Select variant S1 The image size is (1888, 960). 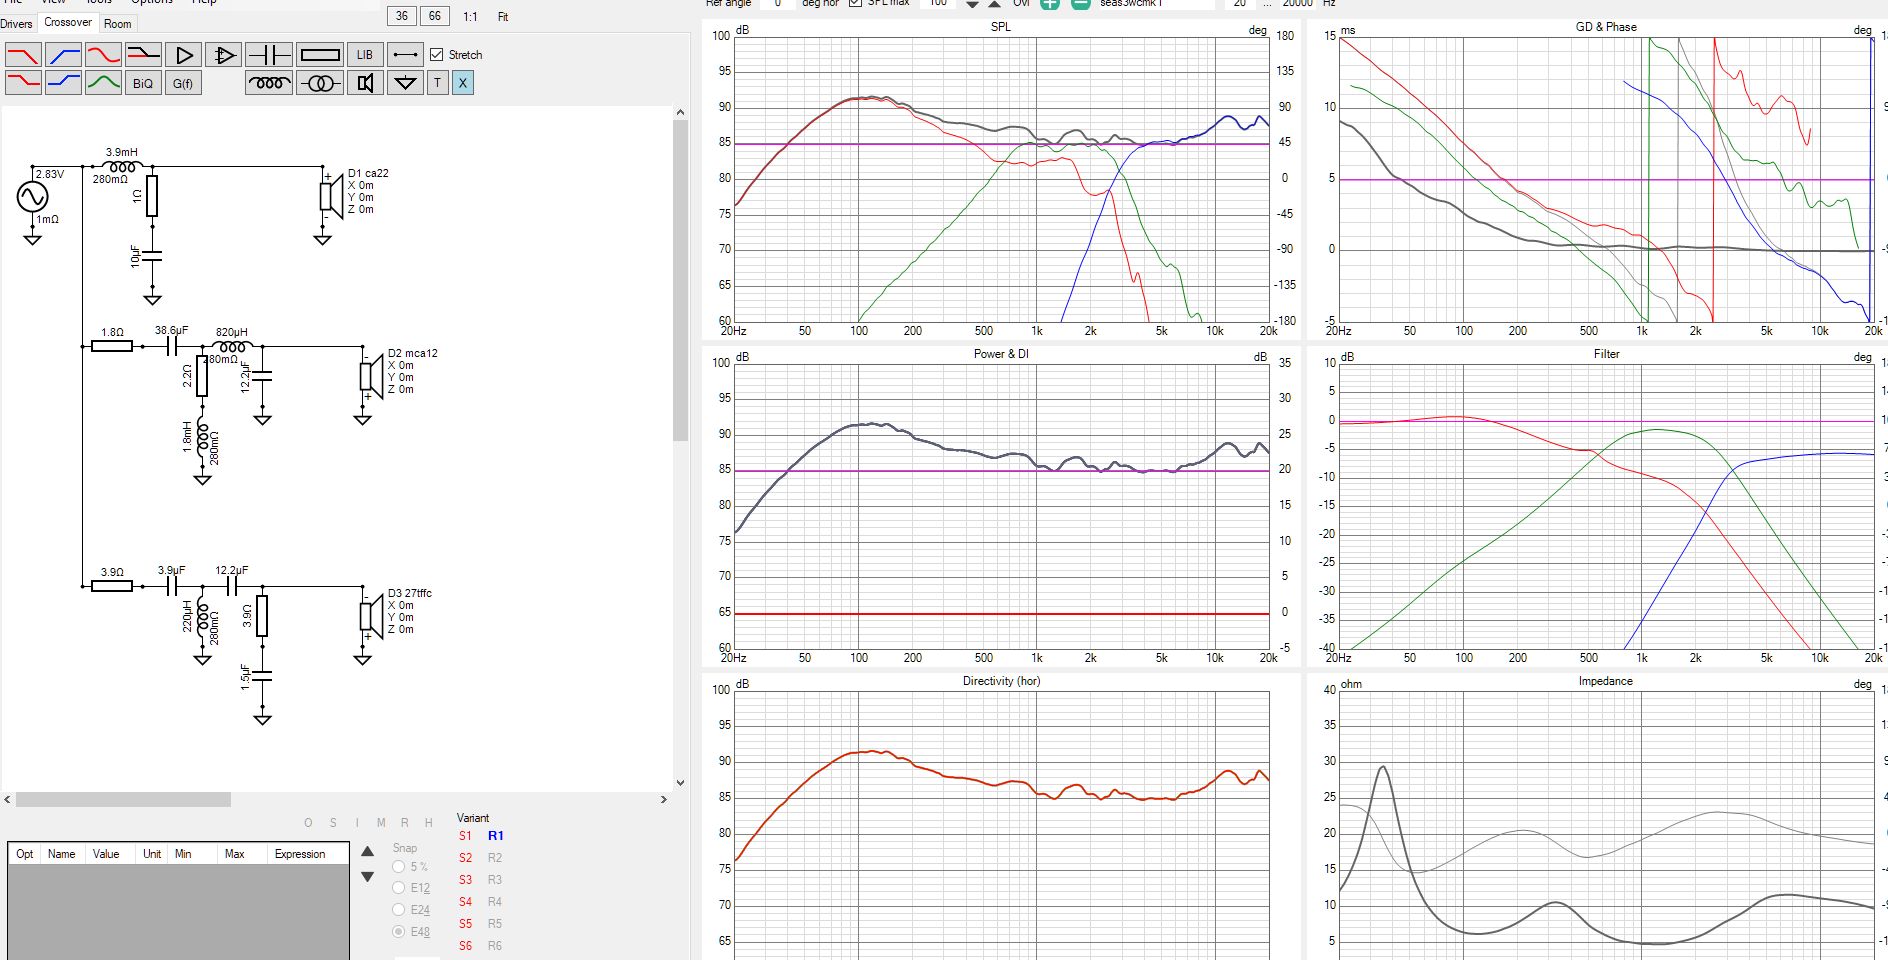465,836
